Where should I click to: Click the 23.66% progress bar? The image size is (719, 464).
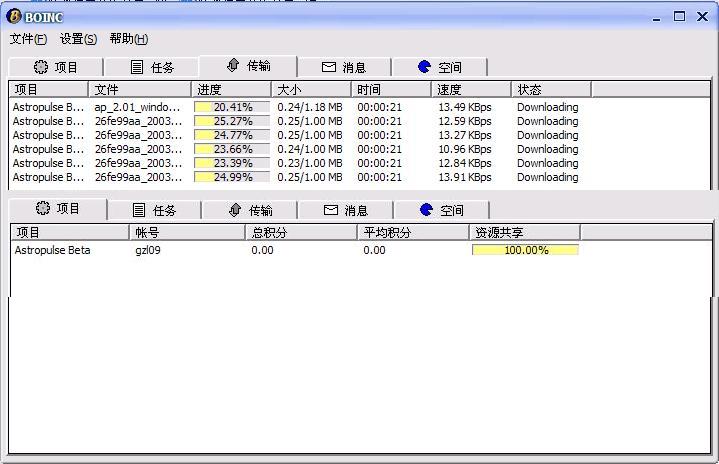232,149
